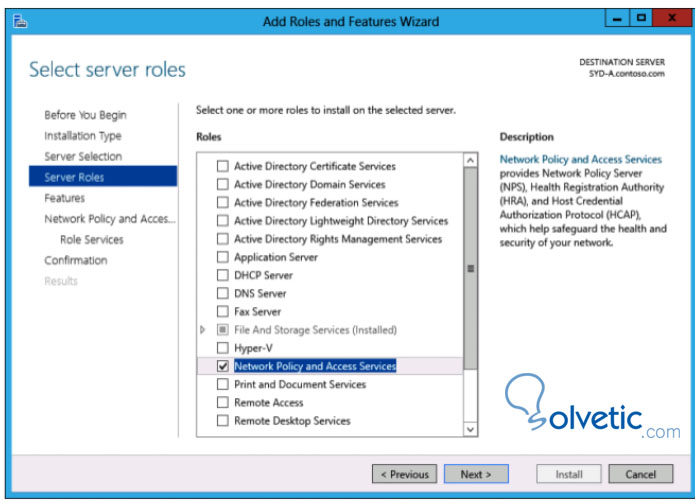The image size is (699, 504).
Task: Click the Previous button
Action: click(404, 474)
